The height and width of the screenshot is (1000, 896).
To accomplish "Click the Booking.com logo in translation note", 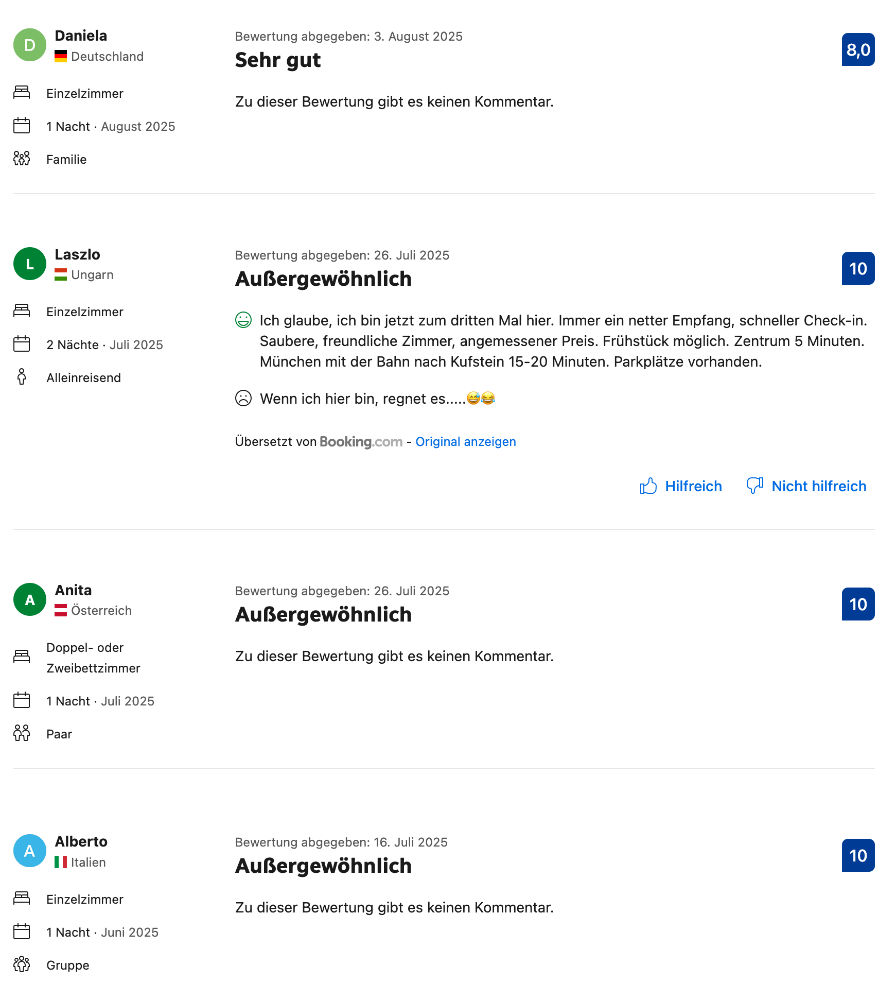I will coord(361,442).
